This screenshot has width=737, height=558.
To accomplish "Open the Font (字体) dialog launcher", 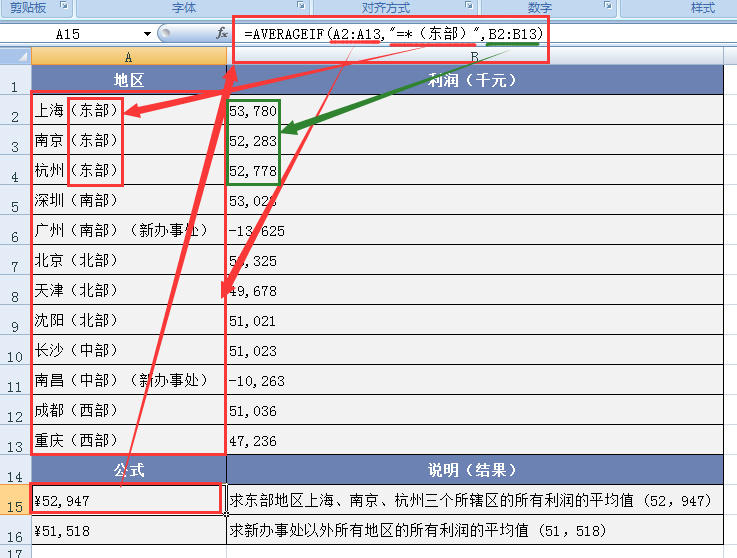I will coord(301,6).
